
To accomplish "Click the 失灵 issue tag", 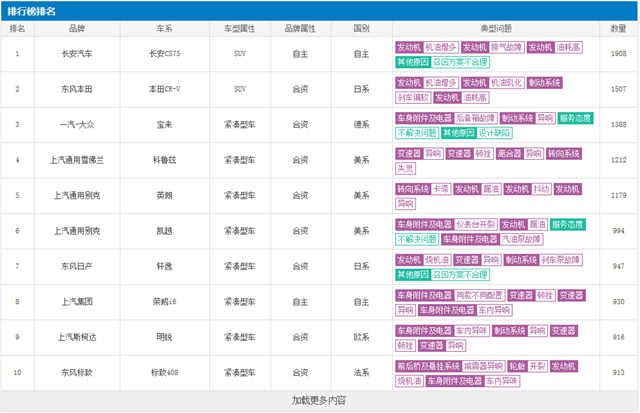I will 405,169.
